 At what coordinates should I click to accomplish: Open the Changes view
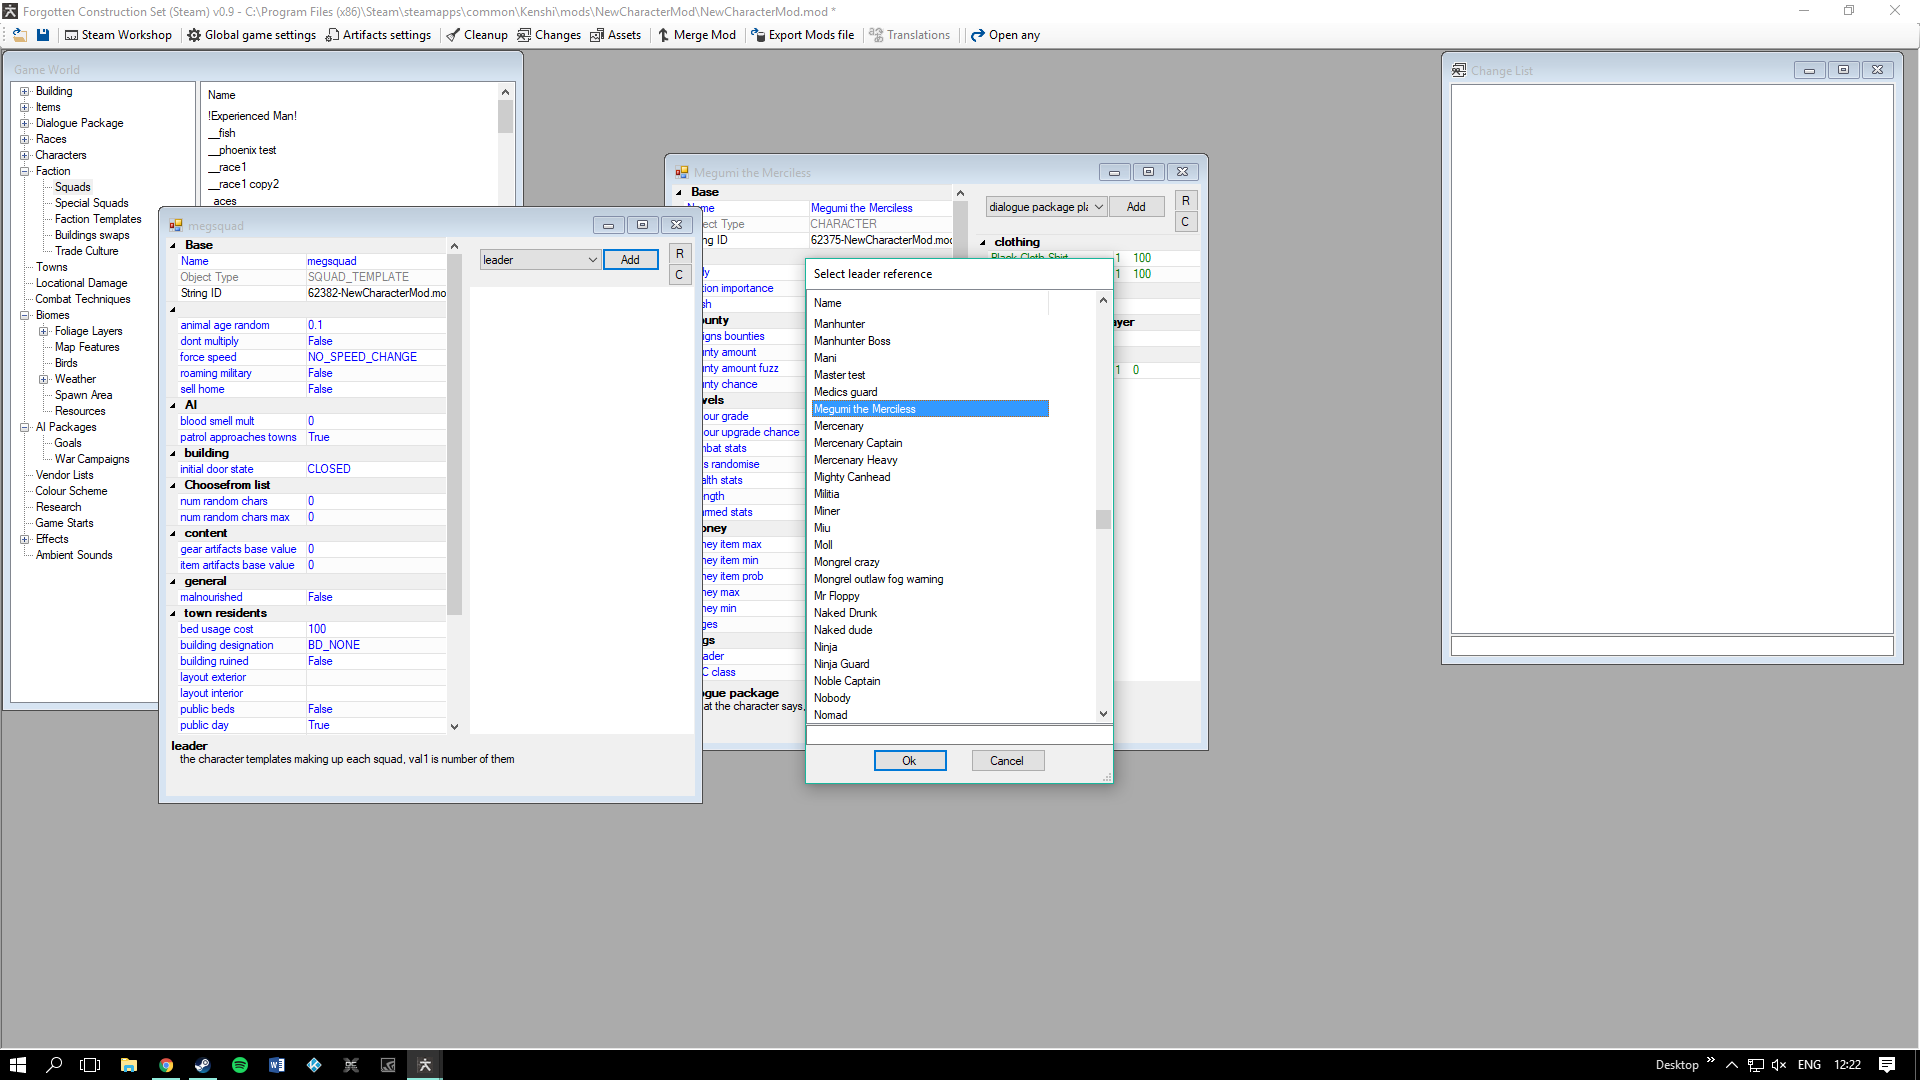549,35
